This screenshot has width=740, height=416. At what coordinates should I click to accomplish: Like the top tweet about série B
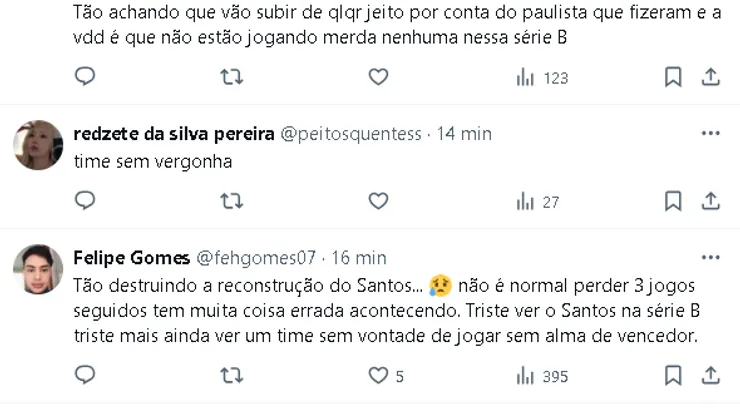pos(378,77)
